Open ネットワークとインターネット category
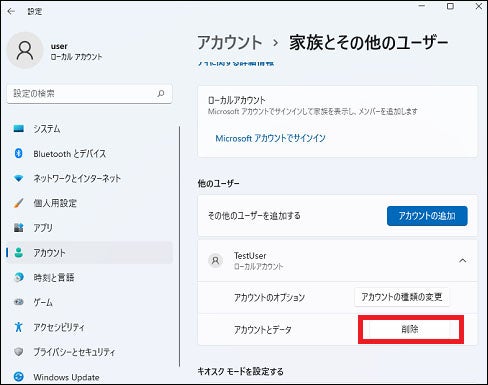Viewport: 488px width, 385px height. (x=90, y=178)
